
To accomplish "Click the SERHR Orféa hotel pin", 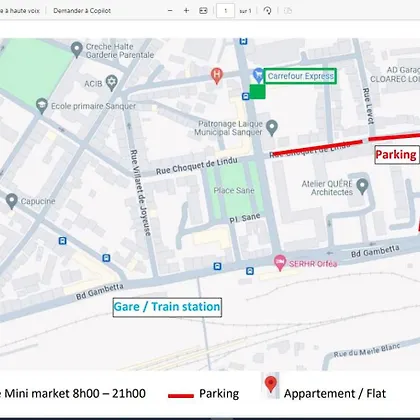I will 280,263.
